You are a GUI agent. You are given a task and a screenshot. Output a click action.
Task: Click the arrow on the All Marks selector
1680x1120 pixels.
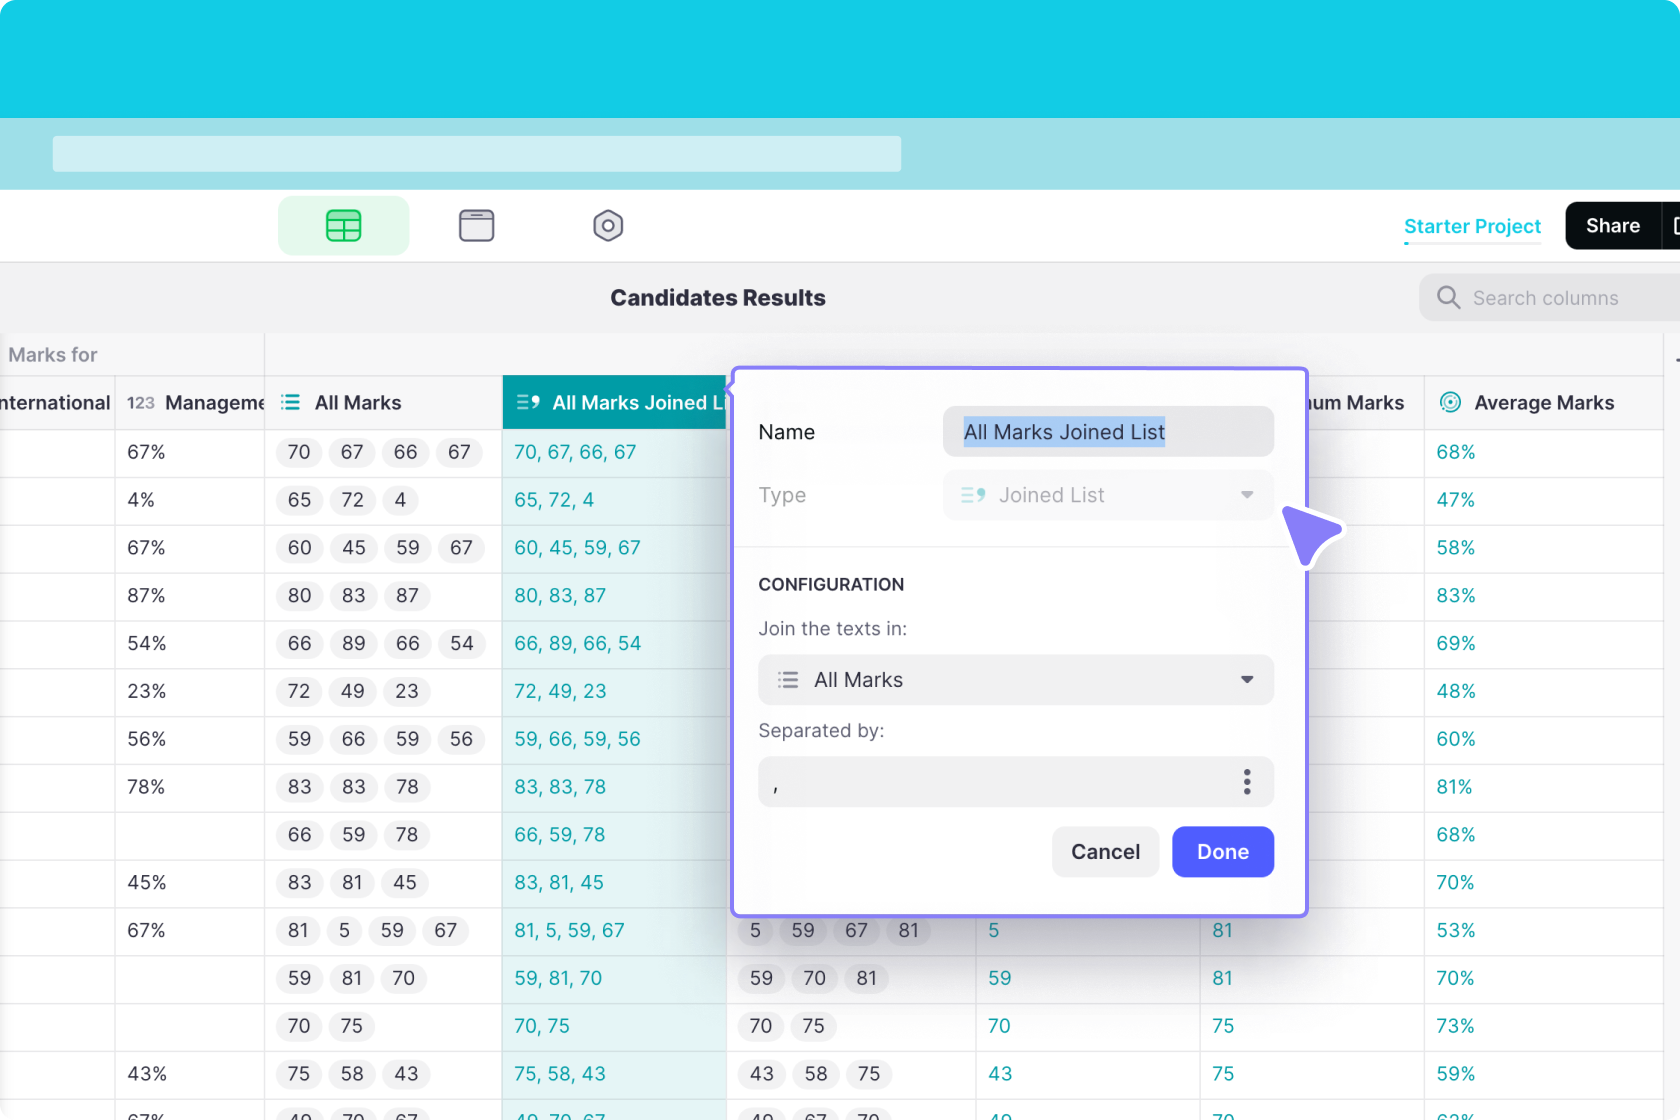(1247, 680)
